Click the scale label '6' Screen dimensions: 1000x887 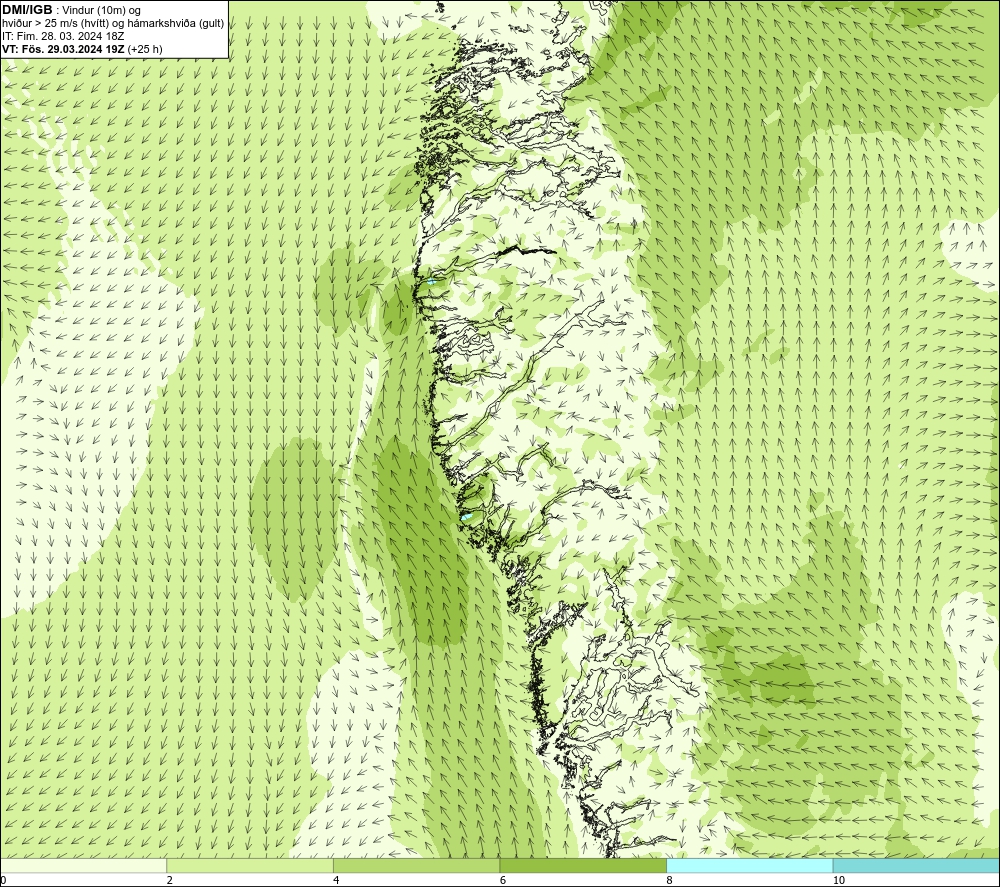coord(503,880)
